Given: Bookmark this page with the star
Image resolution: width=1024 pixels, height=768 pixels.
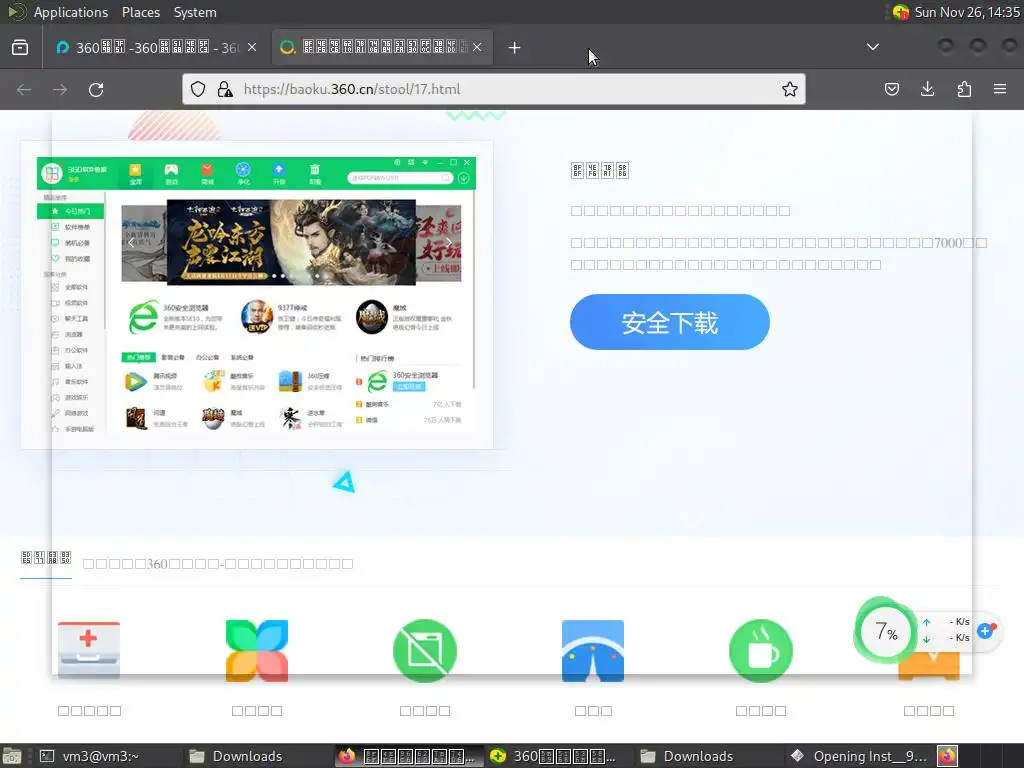Looking at the screenshot, I should tap(790, 89).
